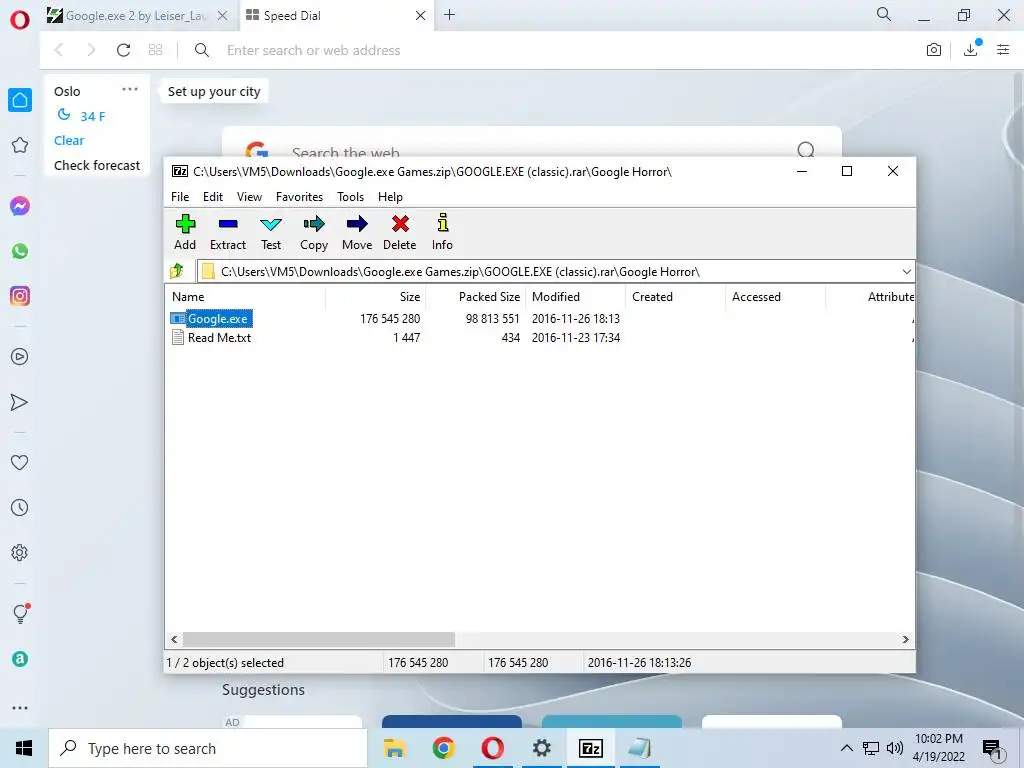Open the Windows Start menu
This screenshot has height=768, width=1024.
coord(24,748)
